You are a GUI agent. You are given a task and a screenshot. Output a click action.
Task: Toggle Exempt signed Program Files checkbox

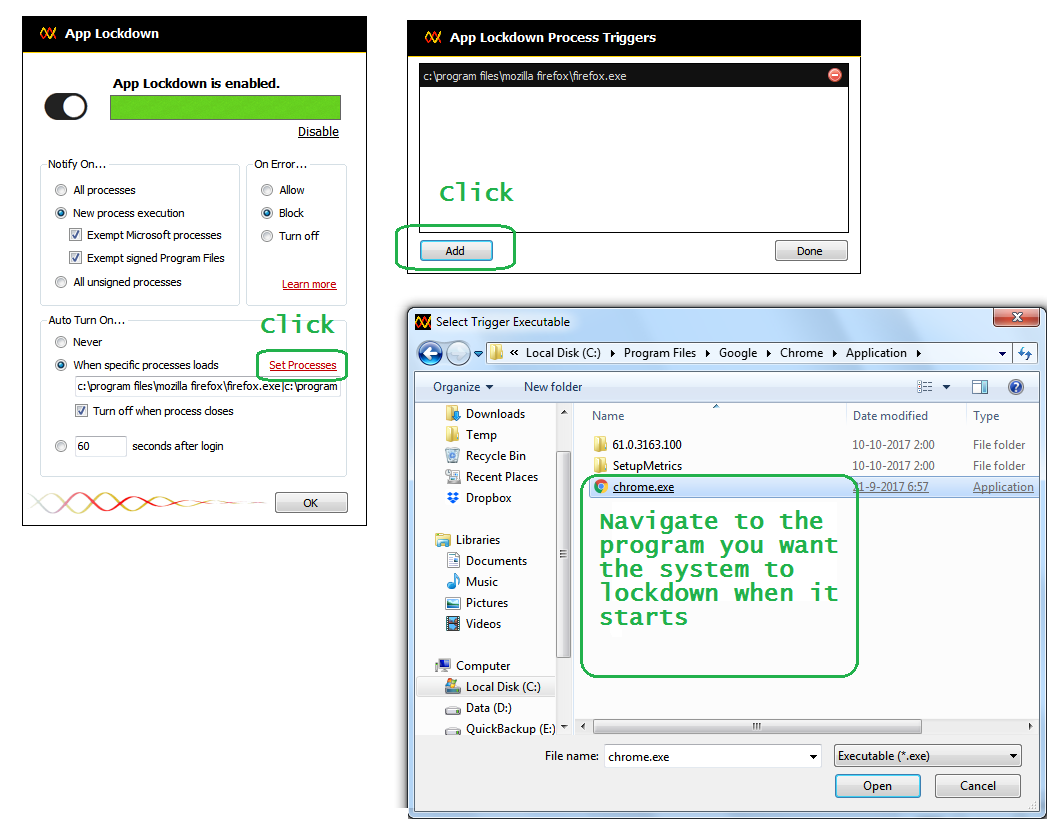[x=76, y=258]
